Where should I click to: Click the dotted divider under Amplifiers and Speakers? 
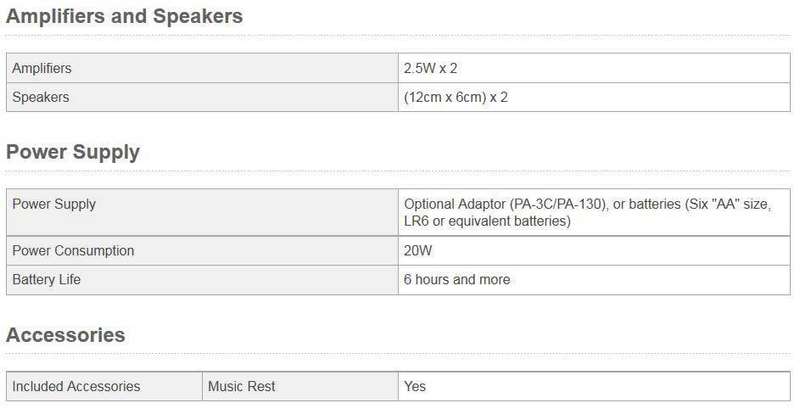point(398,37)
